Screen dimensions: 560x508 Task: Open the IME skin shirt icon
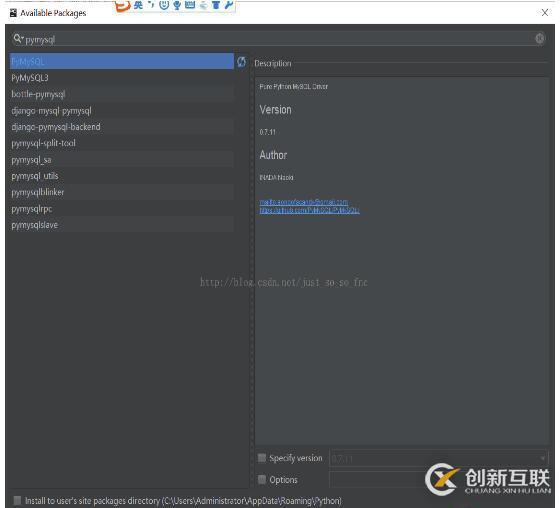point(216,5)
